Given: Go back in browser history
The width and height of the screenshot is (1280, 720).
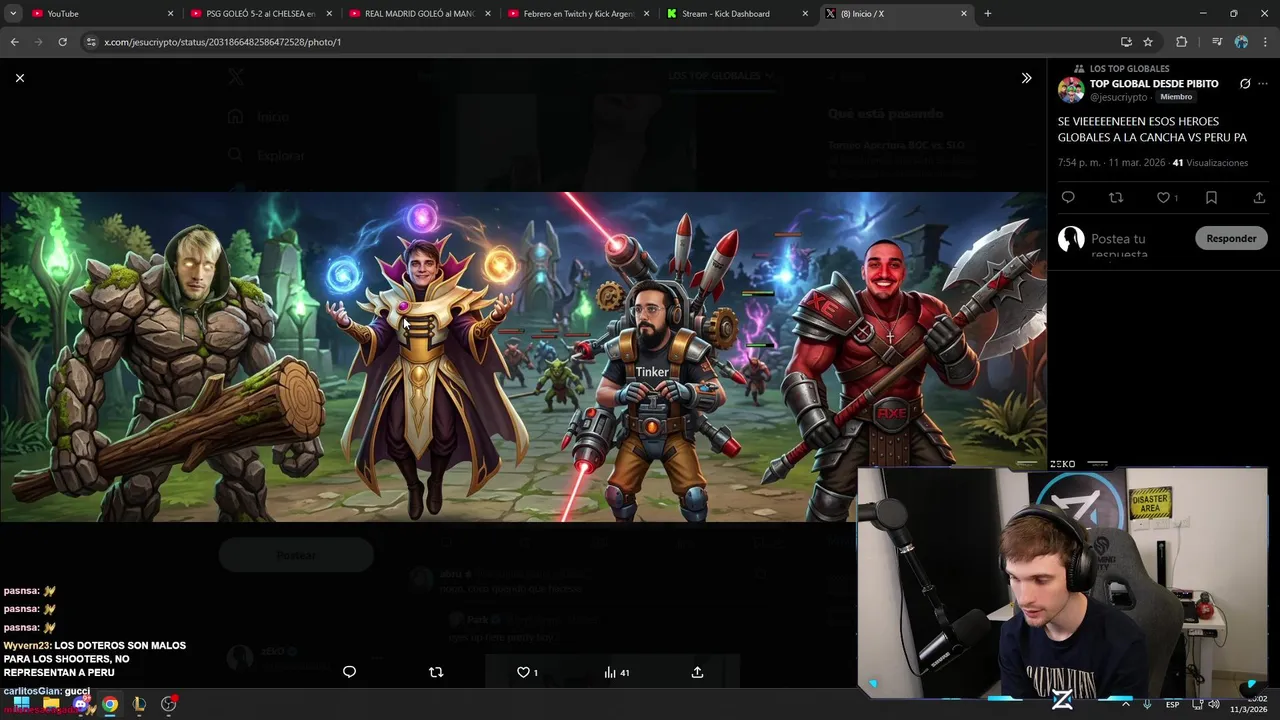Looking at the screenshot, I should (14, 42).
